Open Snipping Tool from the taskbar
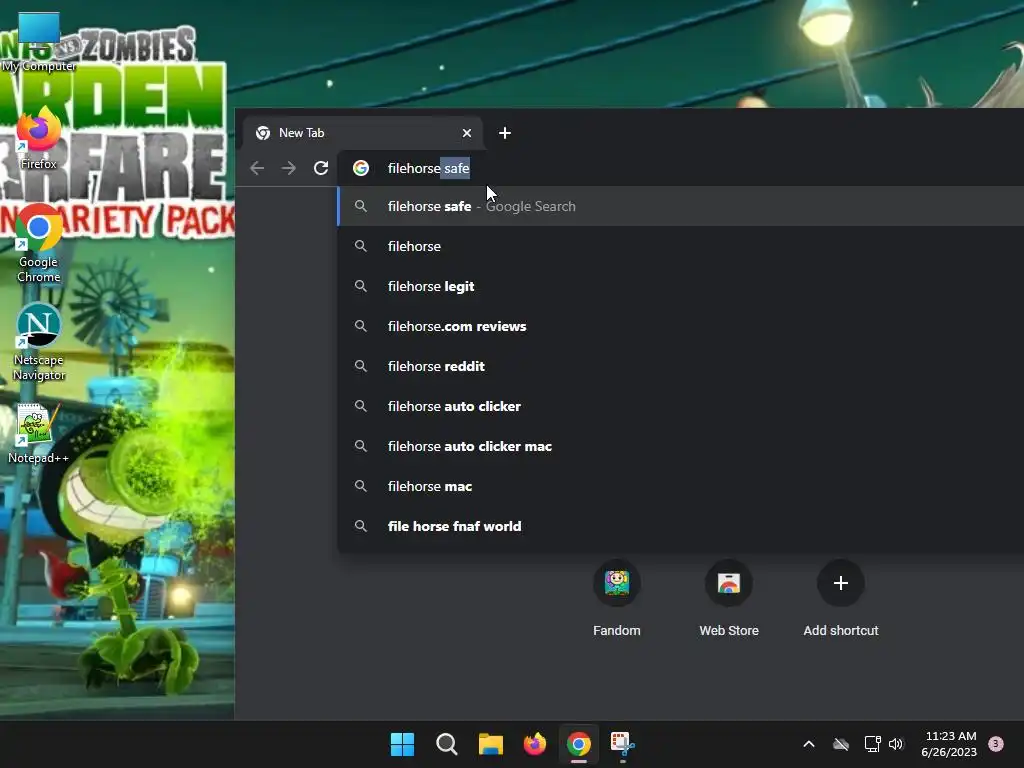Viewport: 1024px width, 768px height. click(x=622, y=744)
